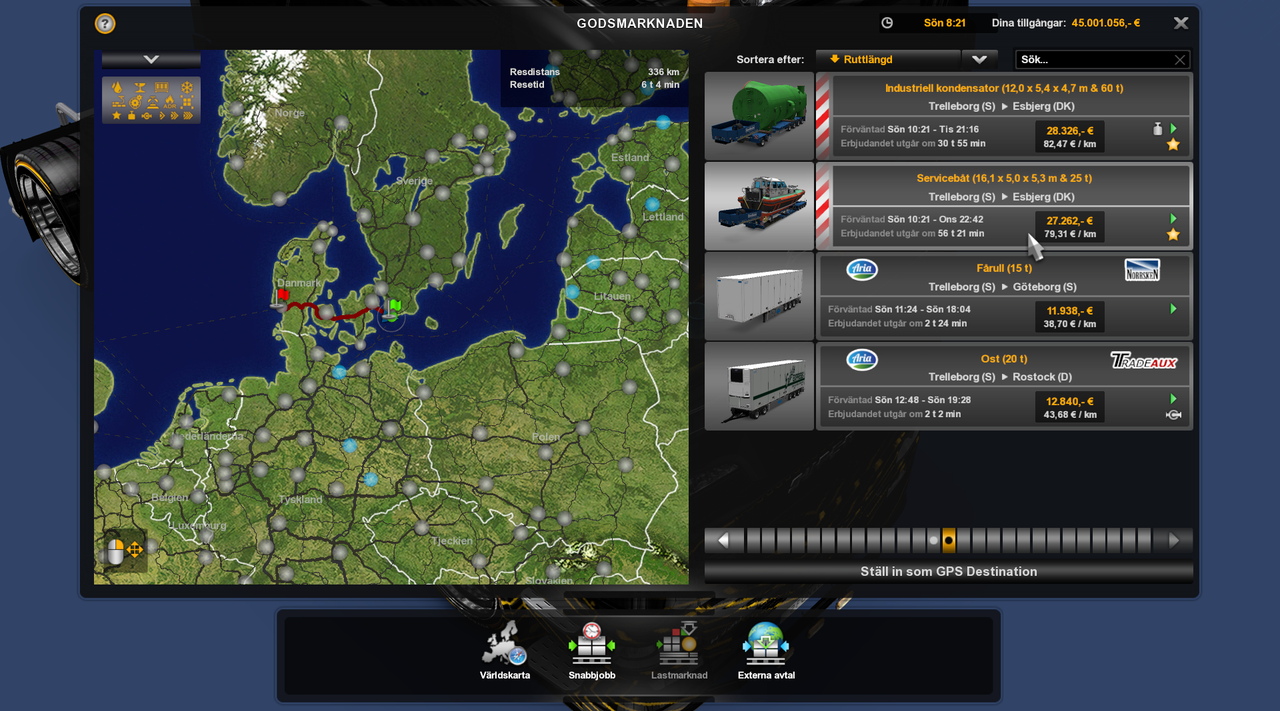Select the Servicebåt cargo thumbnail
1280x711 pixels.
pyautogui.click(x=759, y=206)
